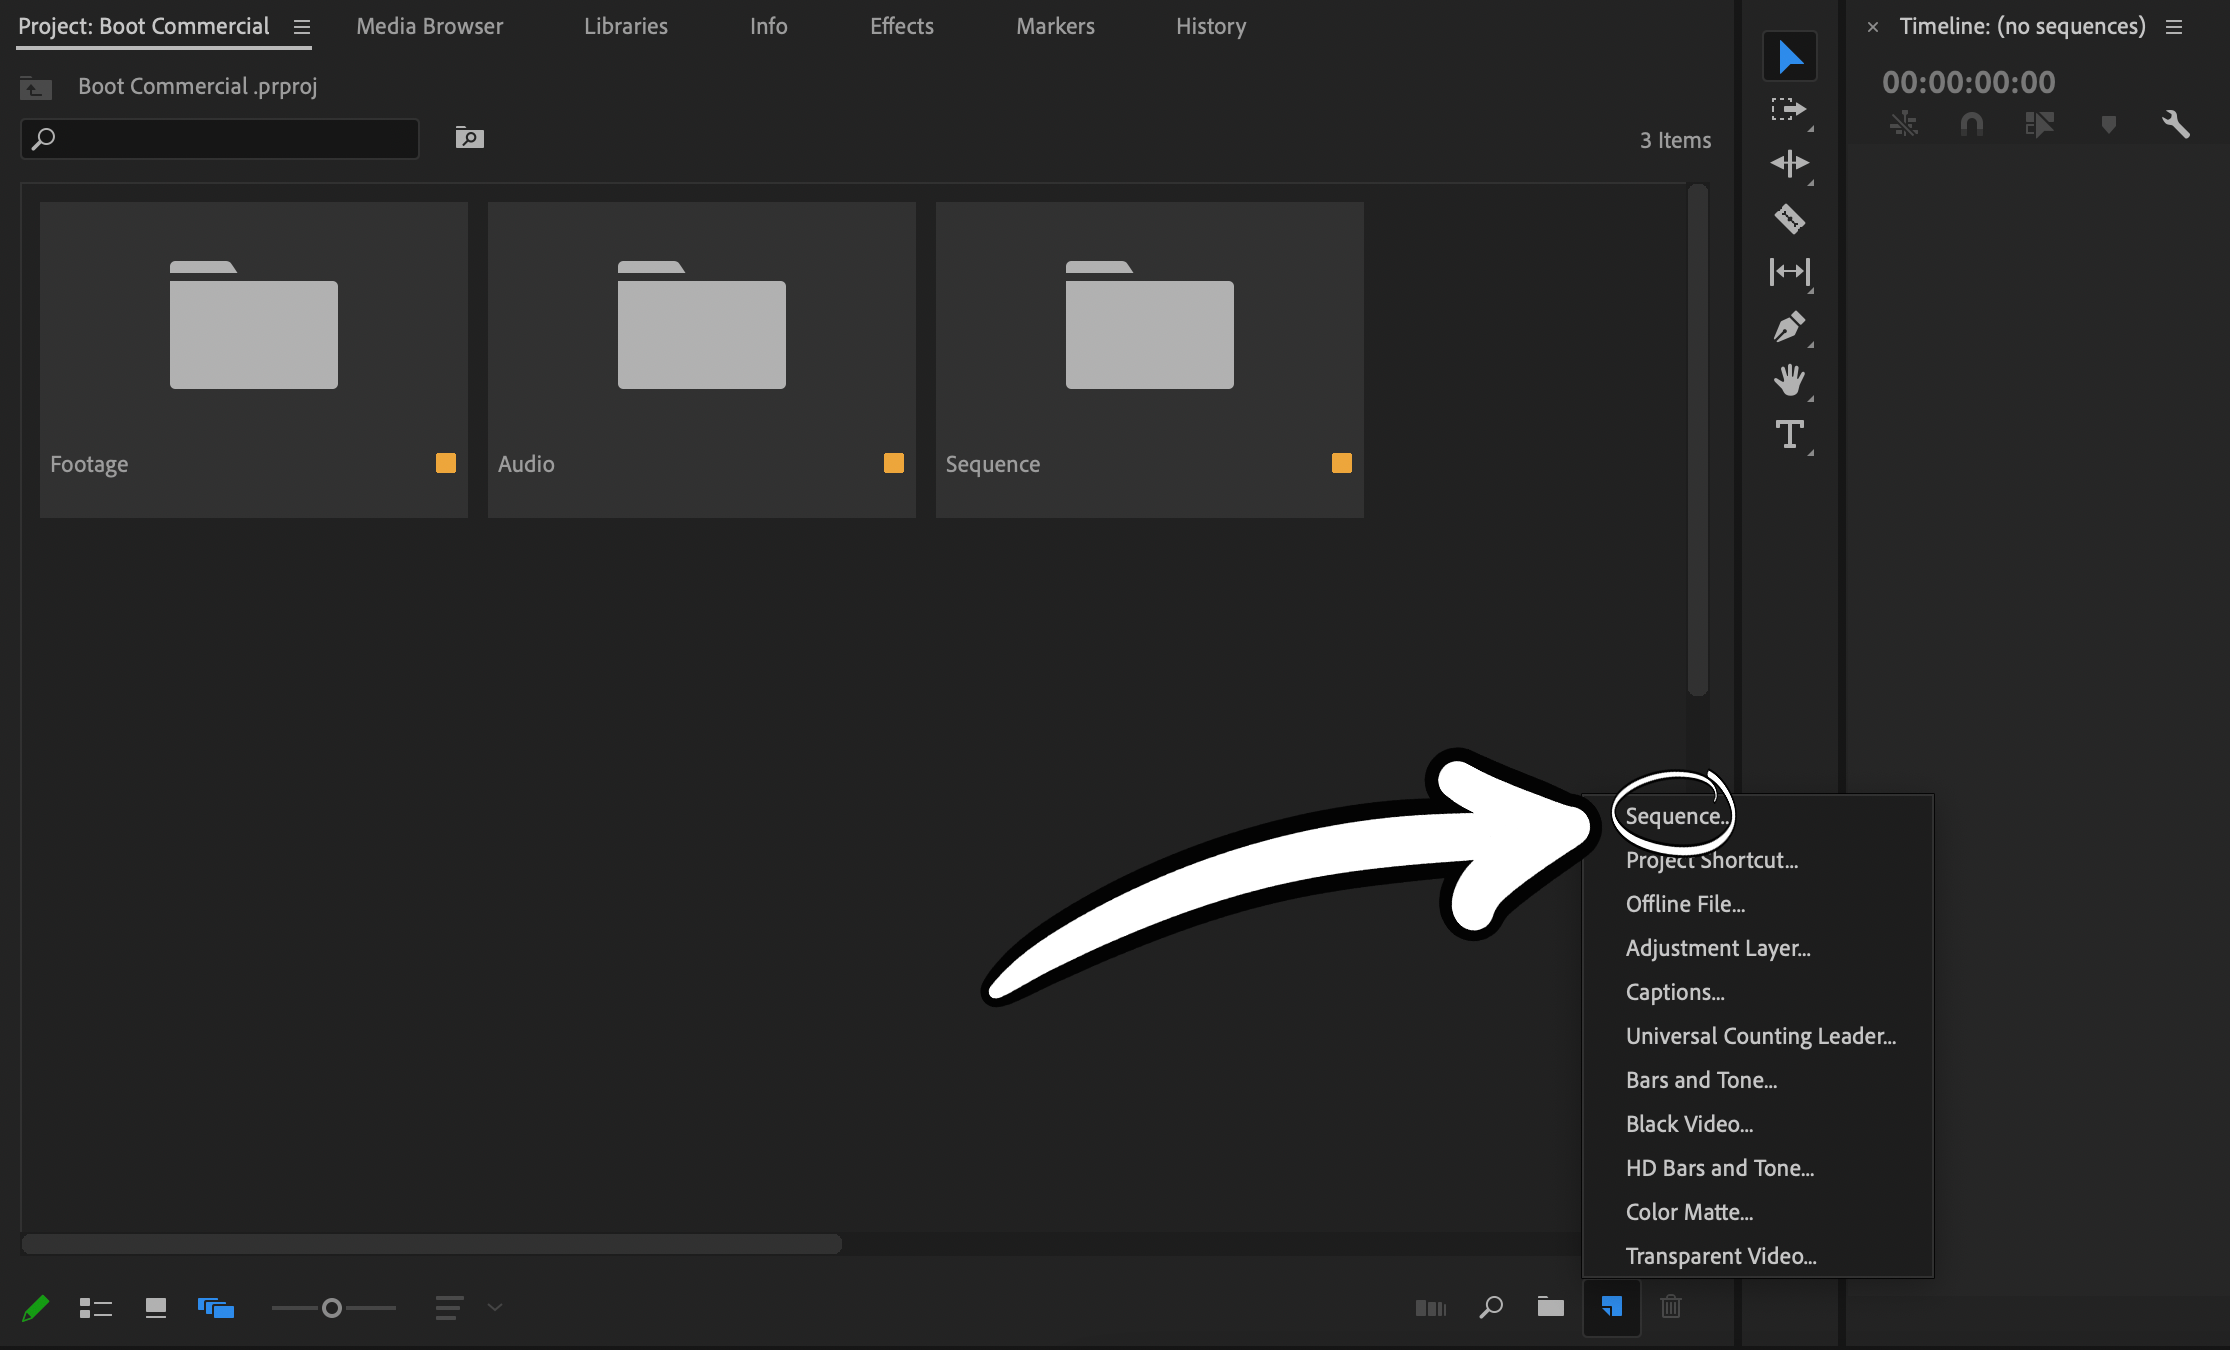
Task: Switch to the Effects tab
Action: click(901, 27)
